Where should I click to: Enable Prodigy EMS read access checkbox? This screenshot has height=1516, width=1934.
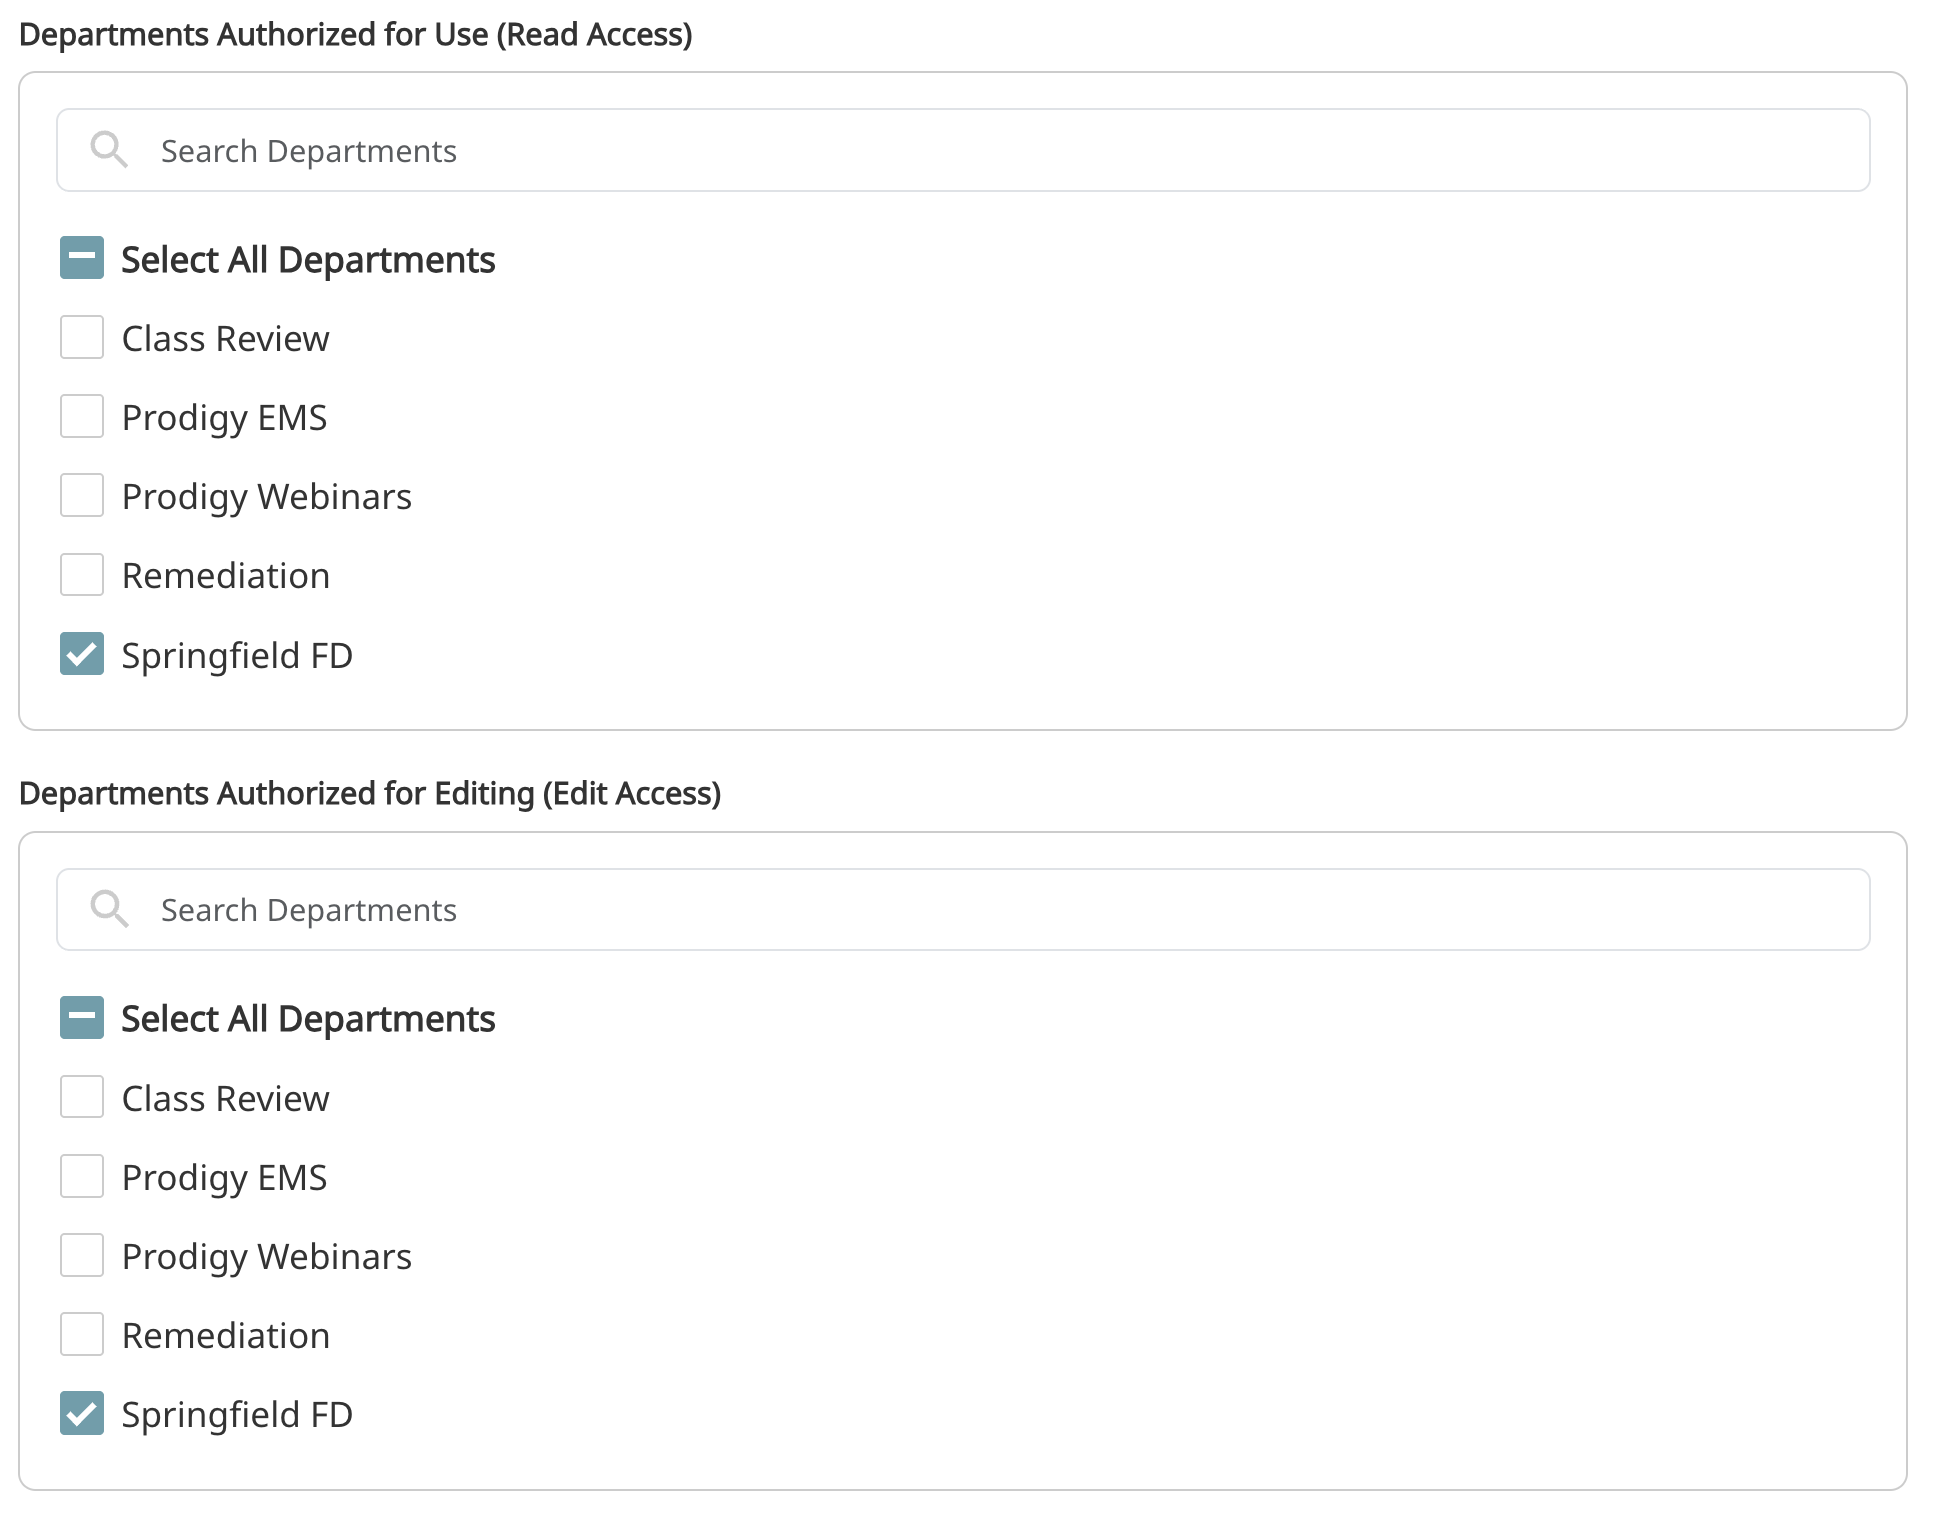click(x=82, y=416)
